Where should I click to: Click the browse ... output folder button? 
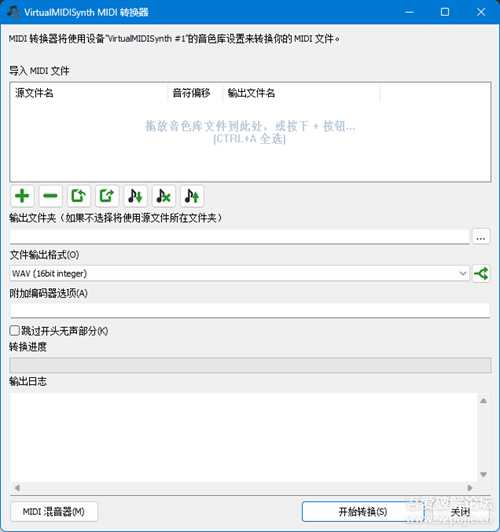tap(481, 236)
